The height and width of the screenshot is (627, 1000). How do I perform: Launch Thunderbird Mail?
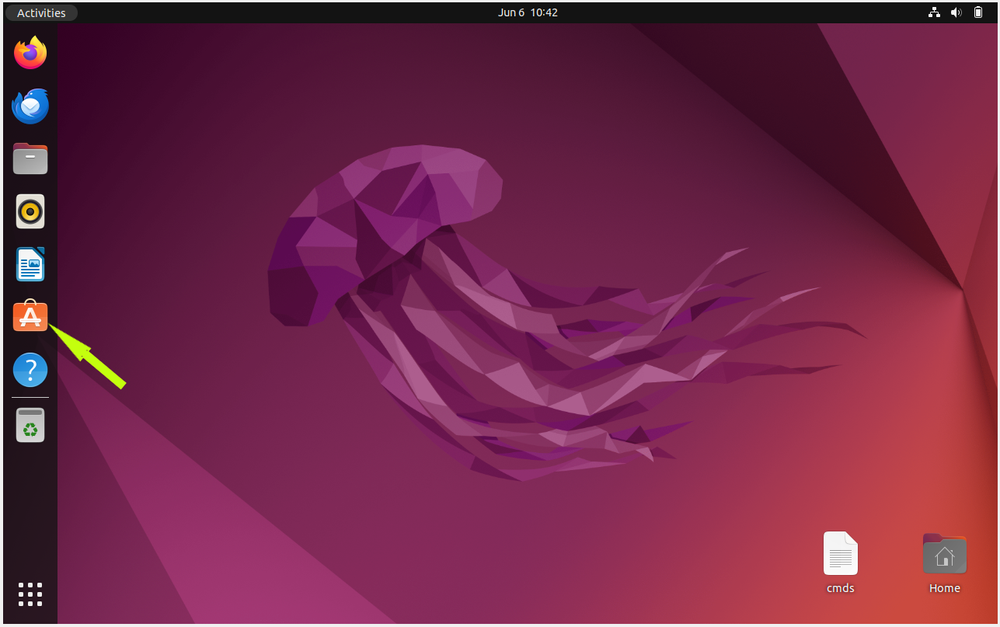point(30,106)
